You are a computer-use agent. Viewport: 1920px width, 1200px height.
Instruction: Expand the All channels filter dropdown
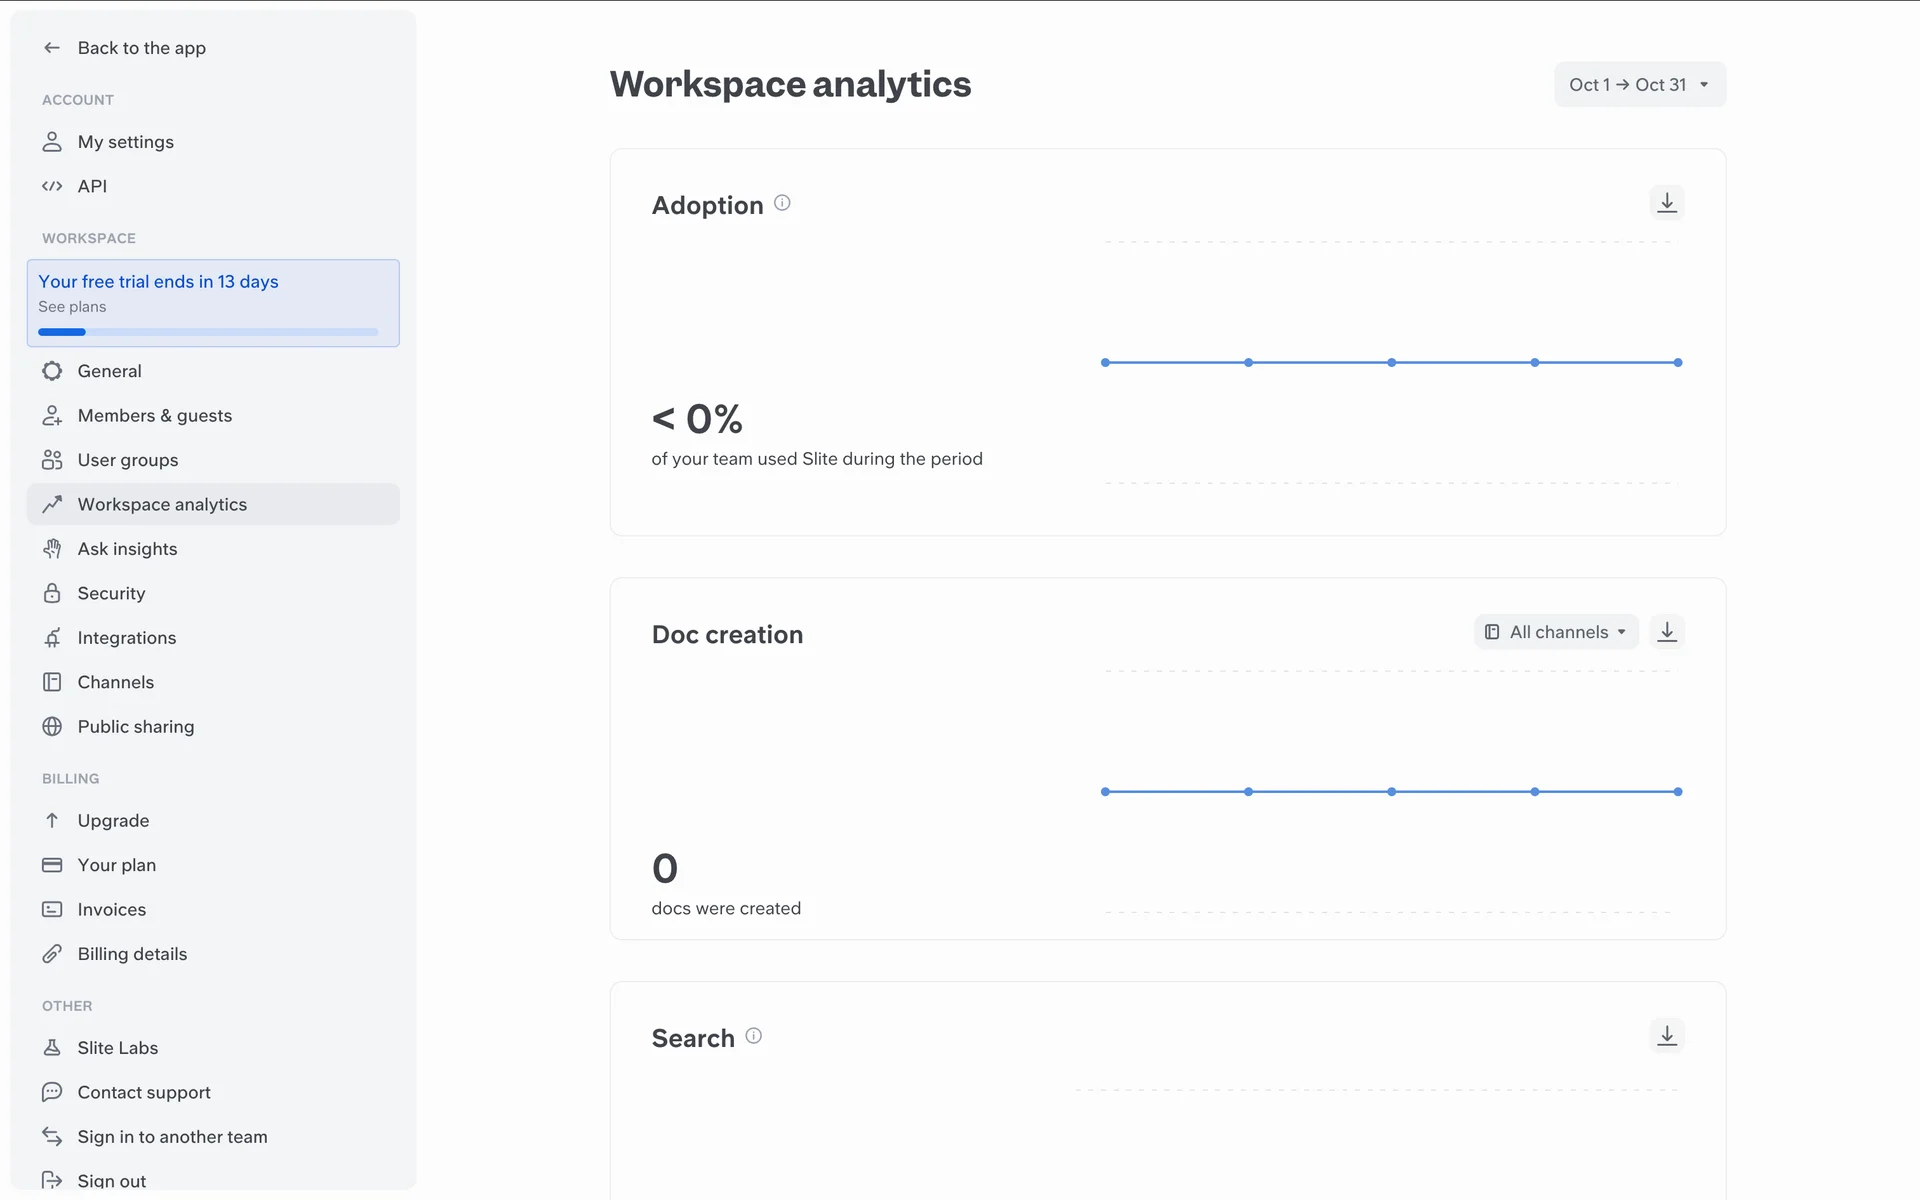click(1555, 632)
